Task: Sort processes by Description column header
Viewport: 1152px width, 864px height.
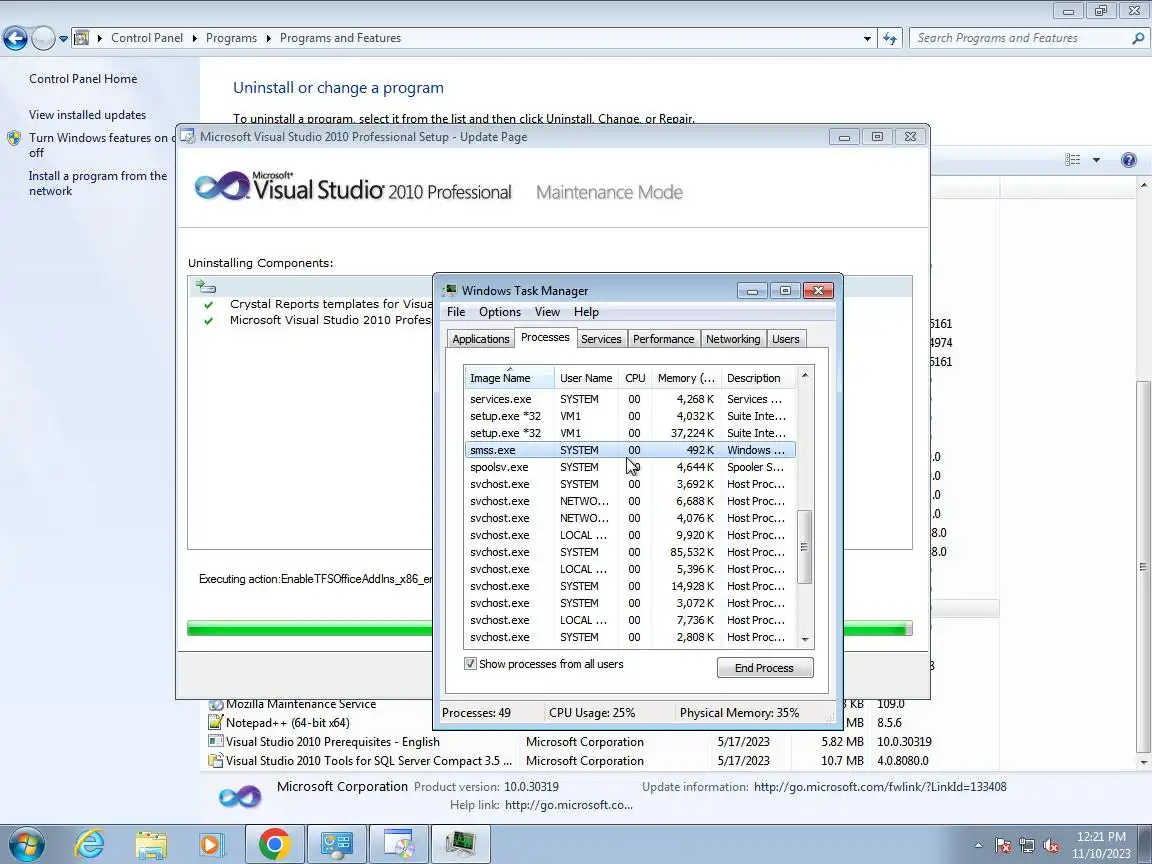Action: point(757,378)
